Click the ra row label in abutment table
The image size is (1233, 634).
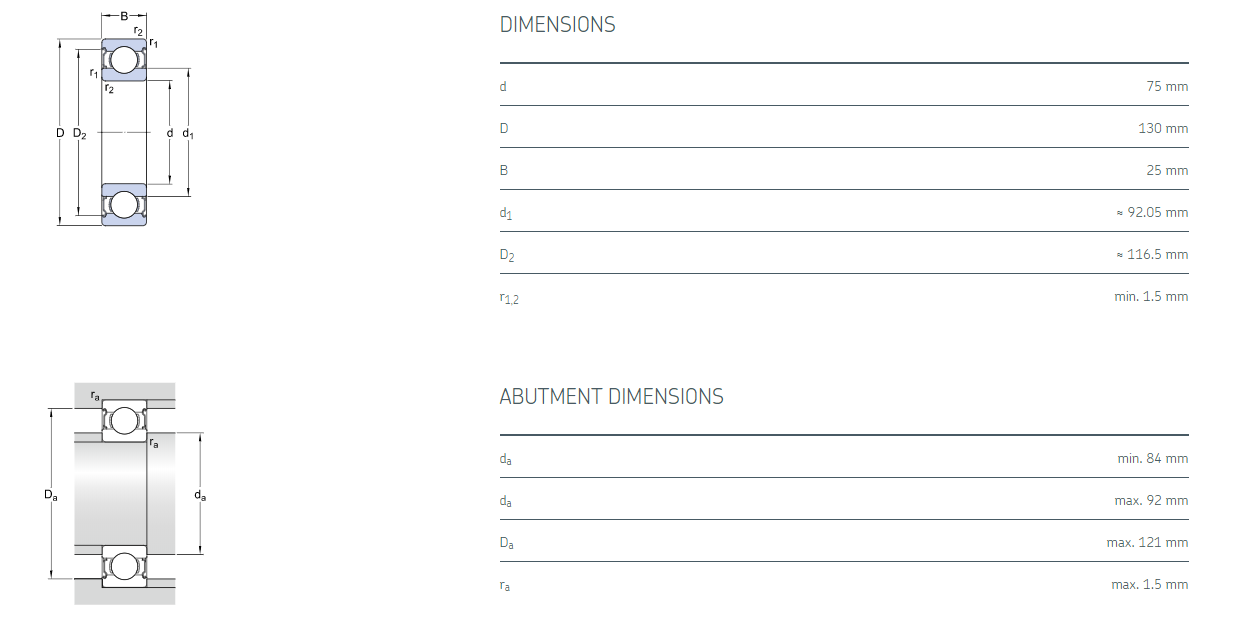[x=505, y=586]
